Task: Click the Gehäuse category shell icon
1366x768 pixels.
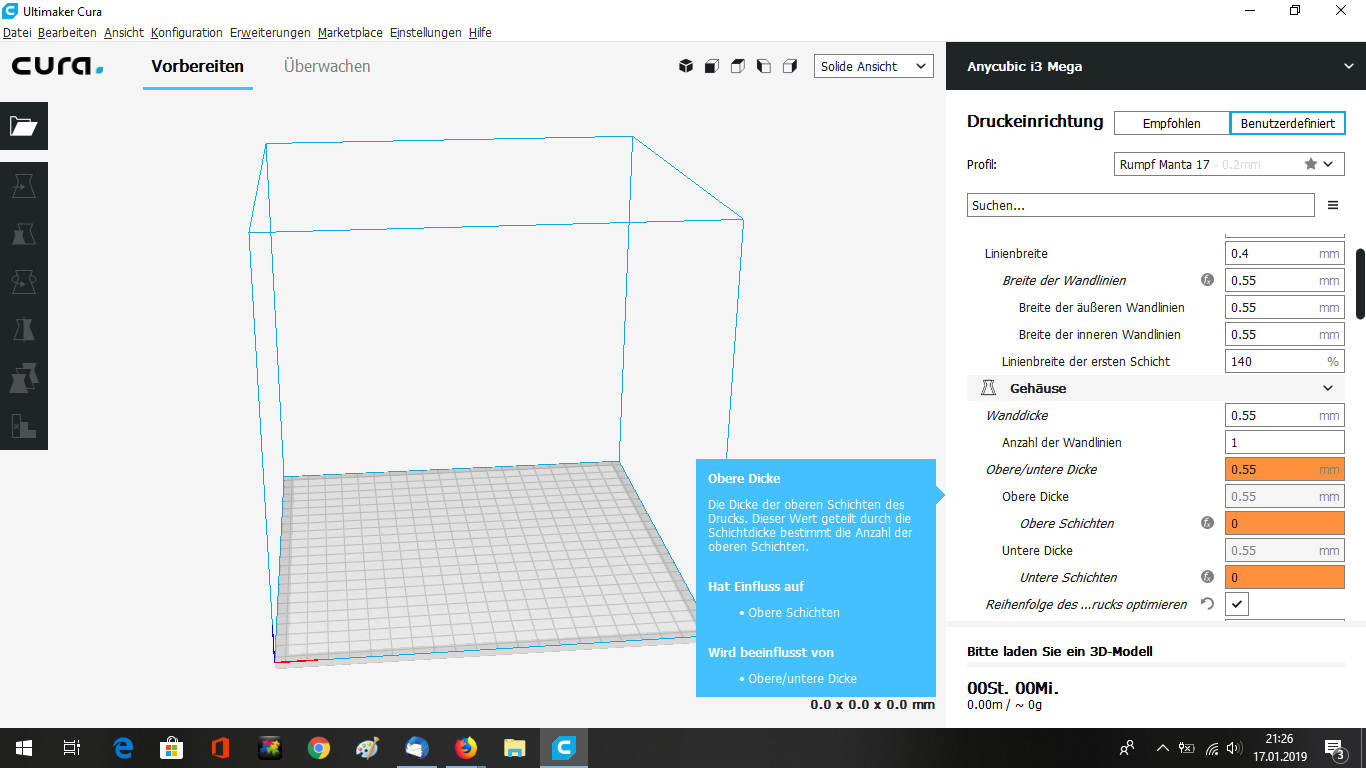Action: pos(988,388)
